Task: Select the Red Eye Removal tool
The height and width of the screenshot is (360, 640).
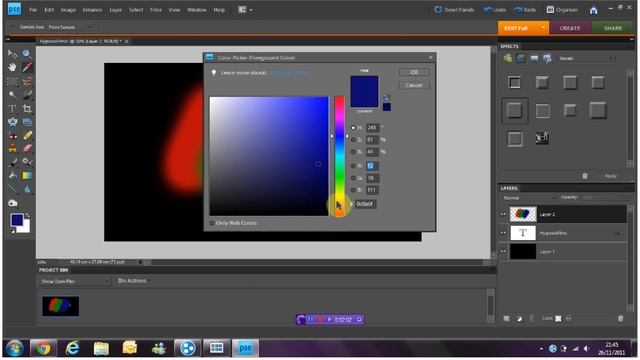Action: click(x=12, y=136)
